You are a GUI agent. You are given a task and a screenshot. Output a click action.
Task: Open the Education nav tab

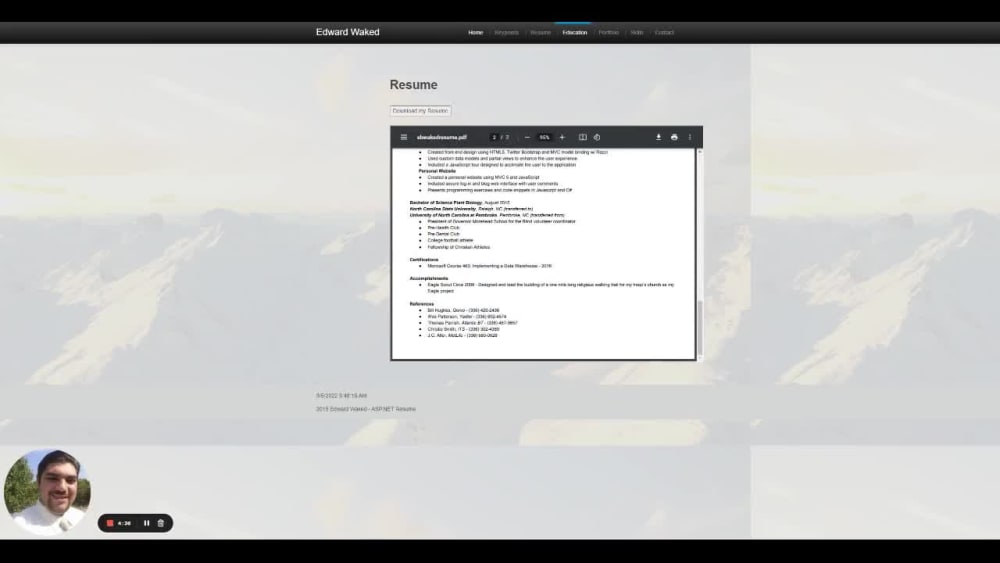click(575, 33)
